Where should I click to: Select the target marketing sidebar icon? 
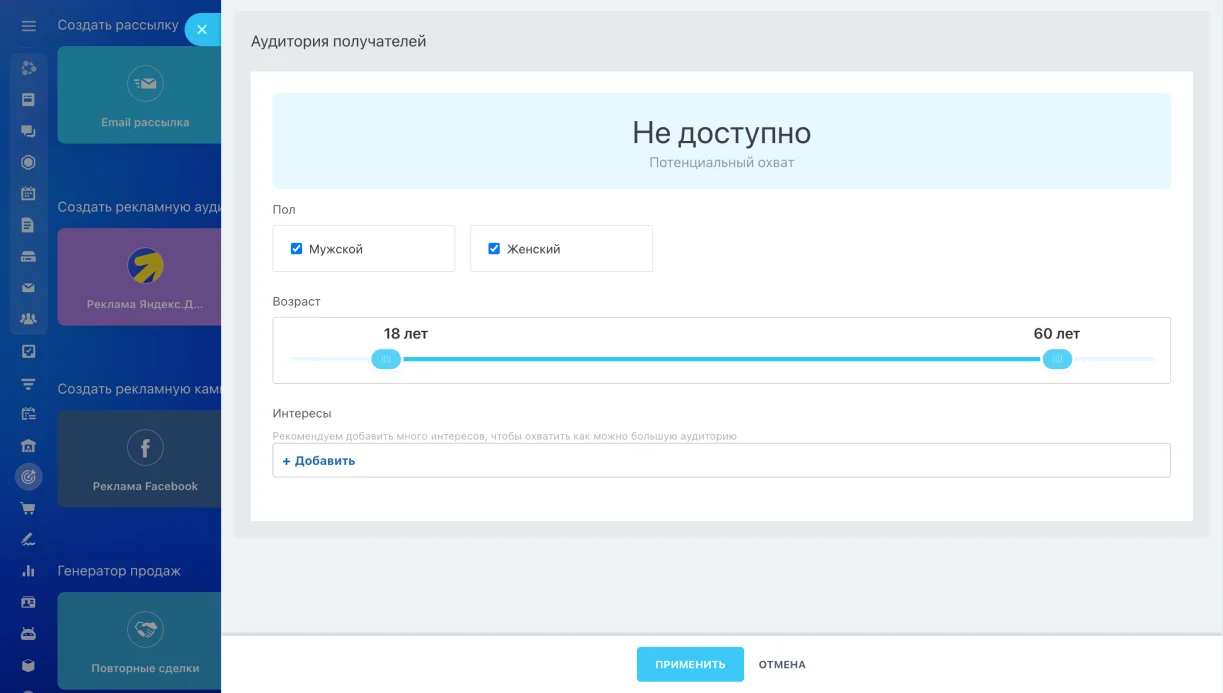[28, 477]
